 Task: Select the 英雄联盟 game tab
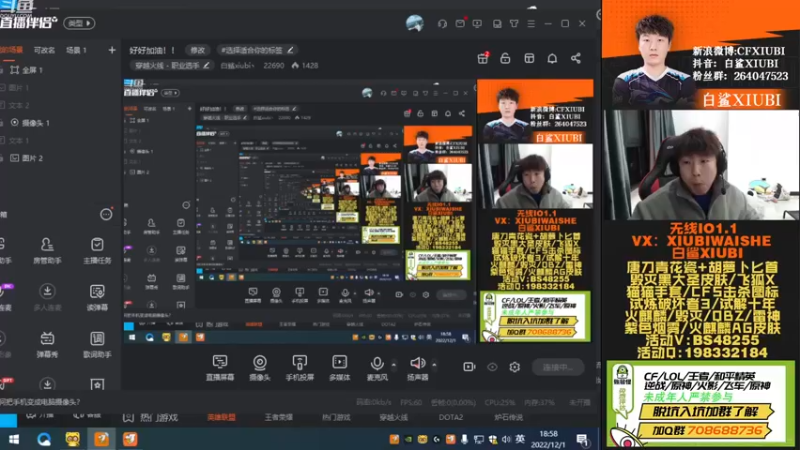click(x=221, y=417)
